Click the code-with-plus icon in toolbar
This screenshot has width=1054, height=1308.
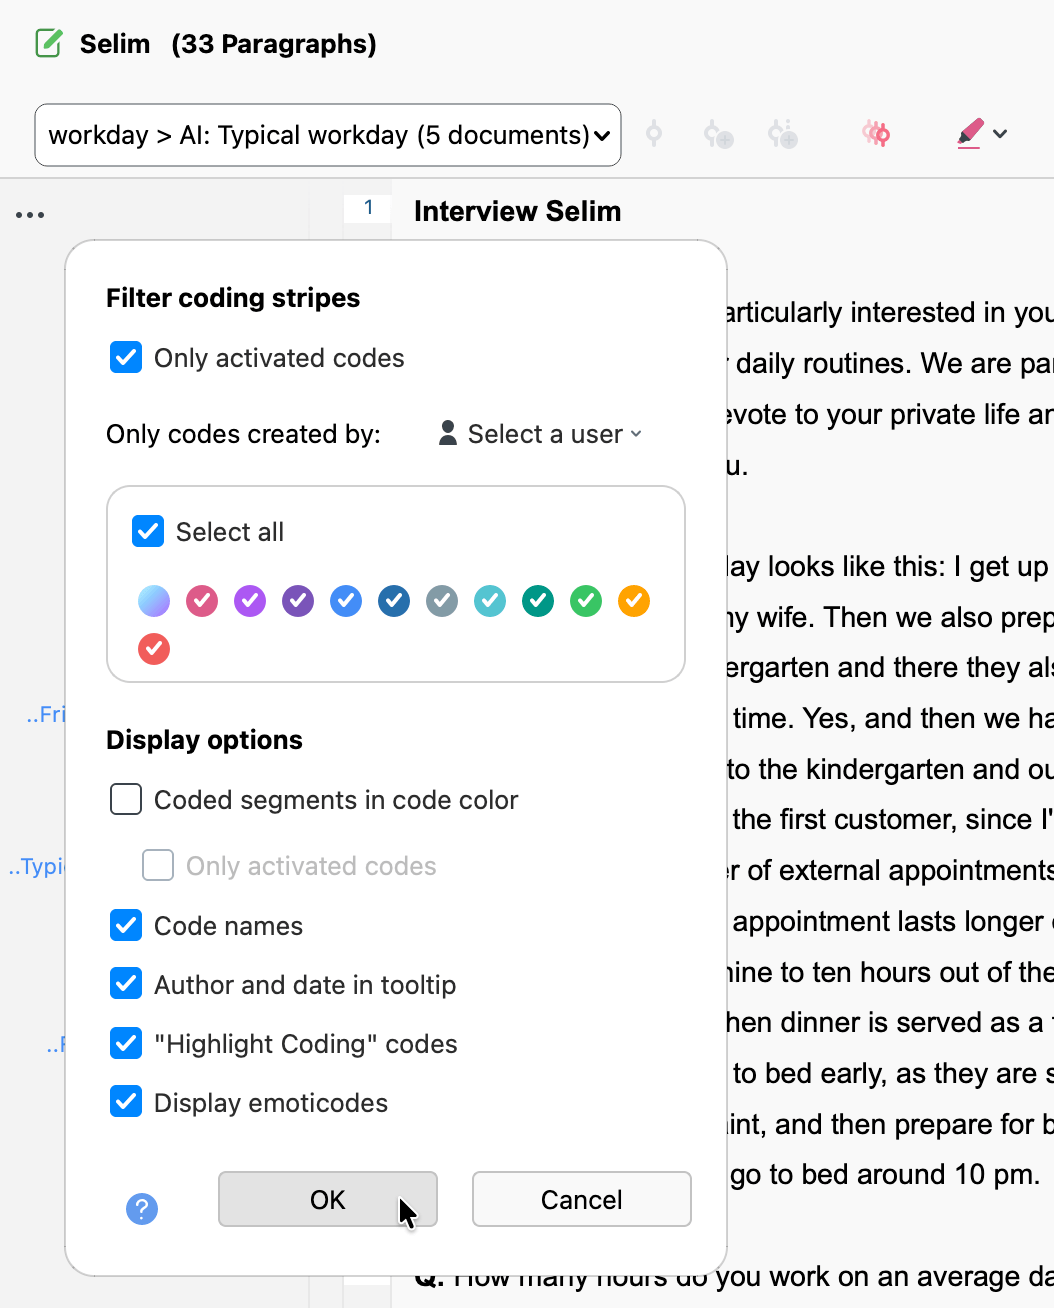tap(718, 133)
